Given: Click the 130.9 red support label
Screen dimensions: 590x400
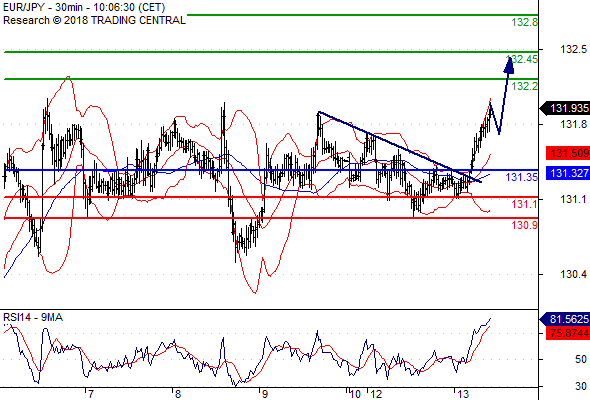Looking at the screenshot, I should [525, 225].
